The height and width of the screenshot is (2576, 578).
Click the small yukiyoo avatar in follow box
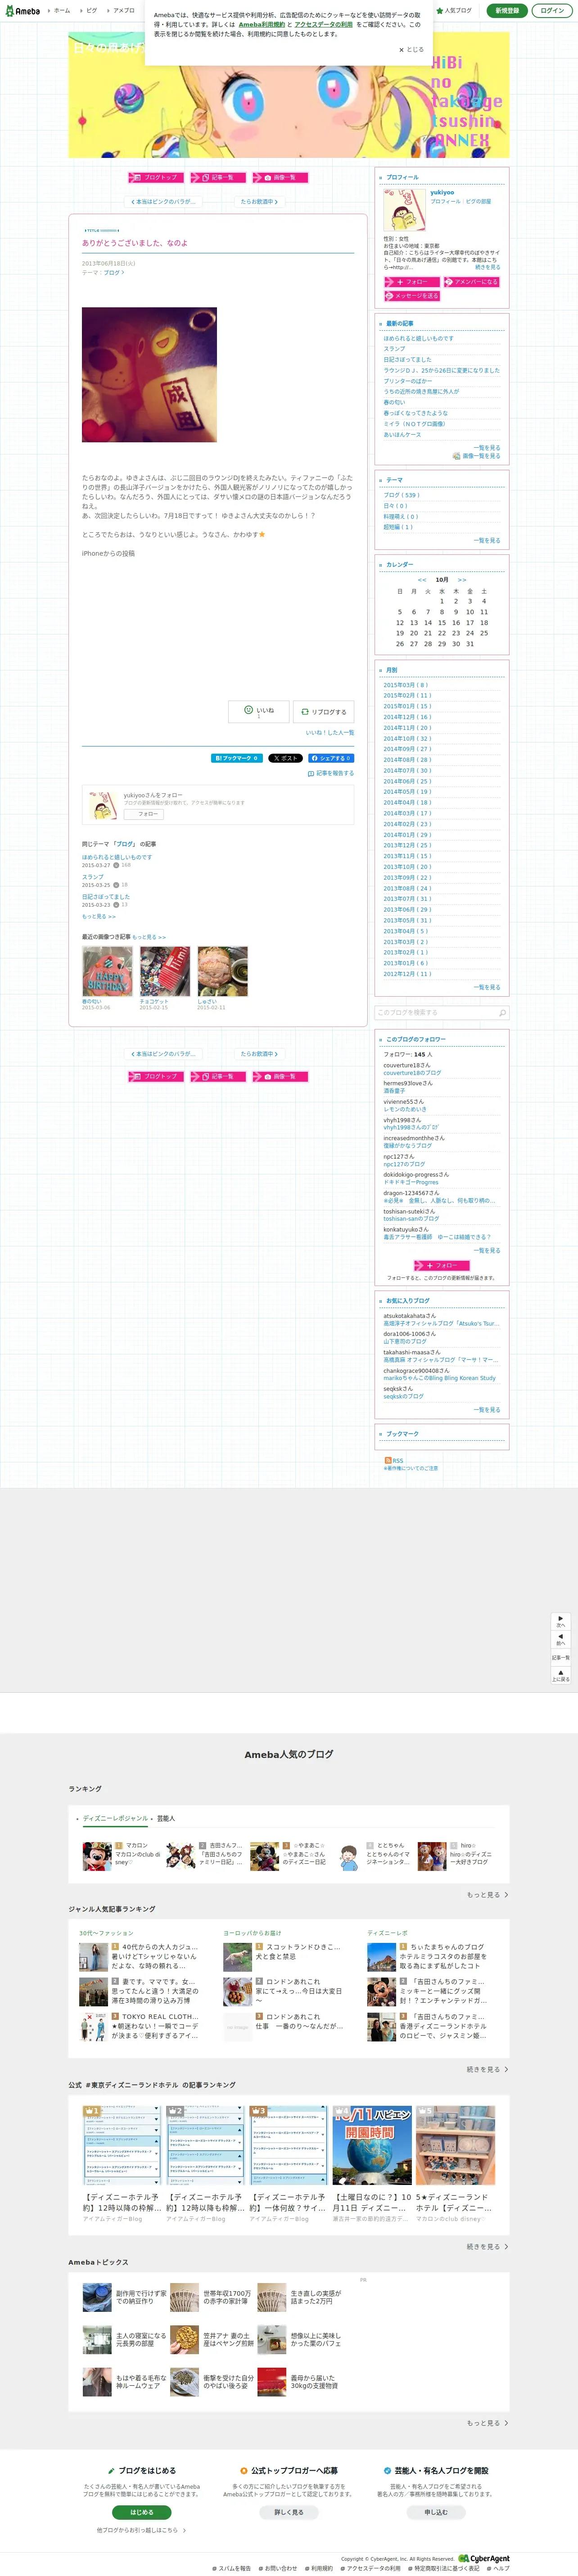(x=103, y=805)
